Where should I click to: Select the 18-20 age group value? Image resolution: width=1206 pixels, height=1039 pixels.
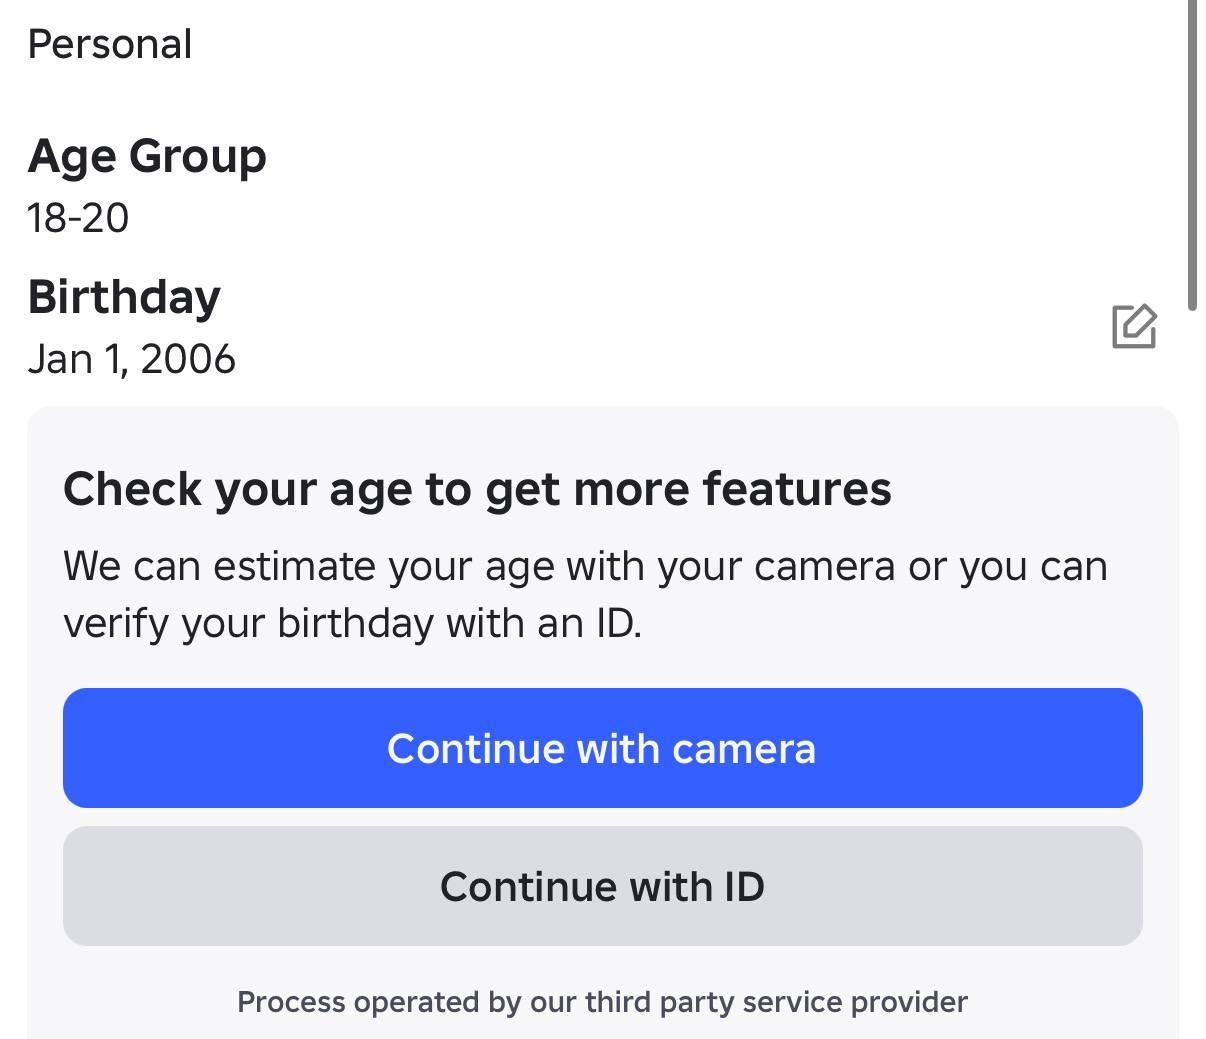point(78,218)
